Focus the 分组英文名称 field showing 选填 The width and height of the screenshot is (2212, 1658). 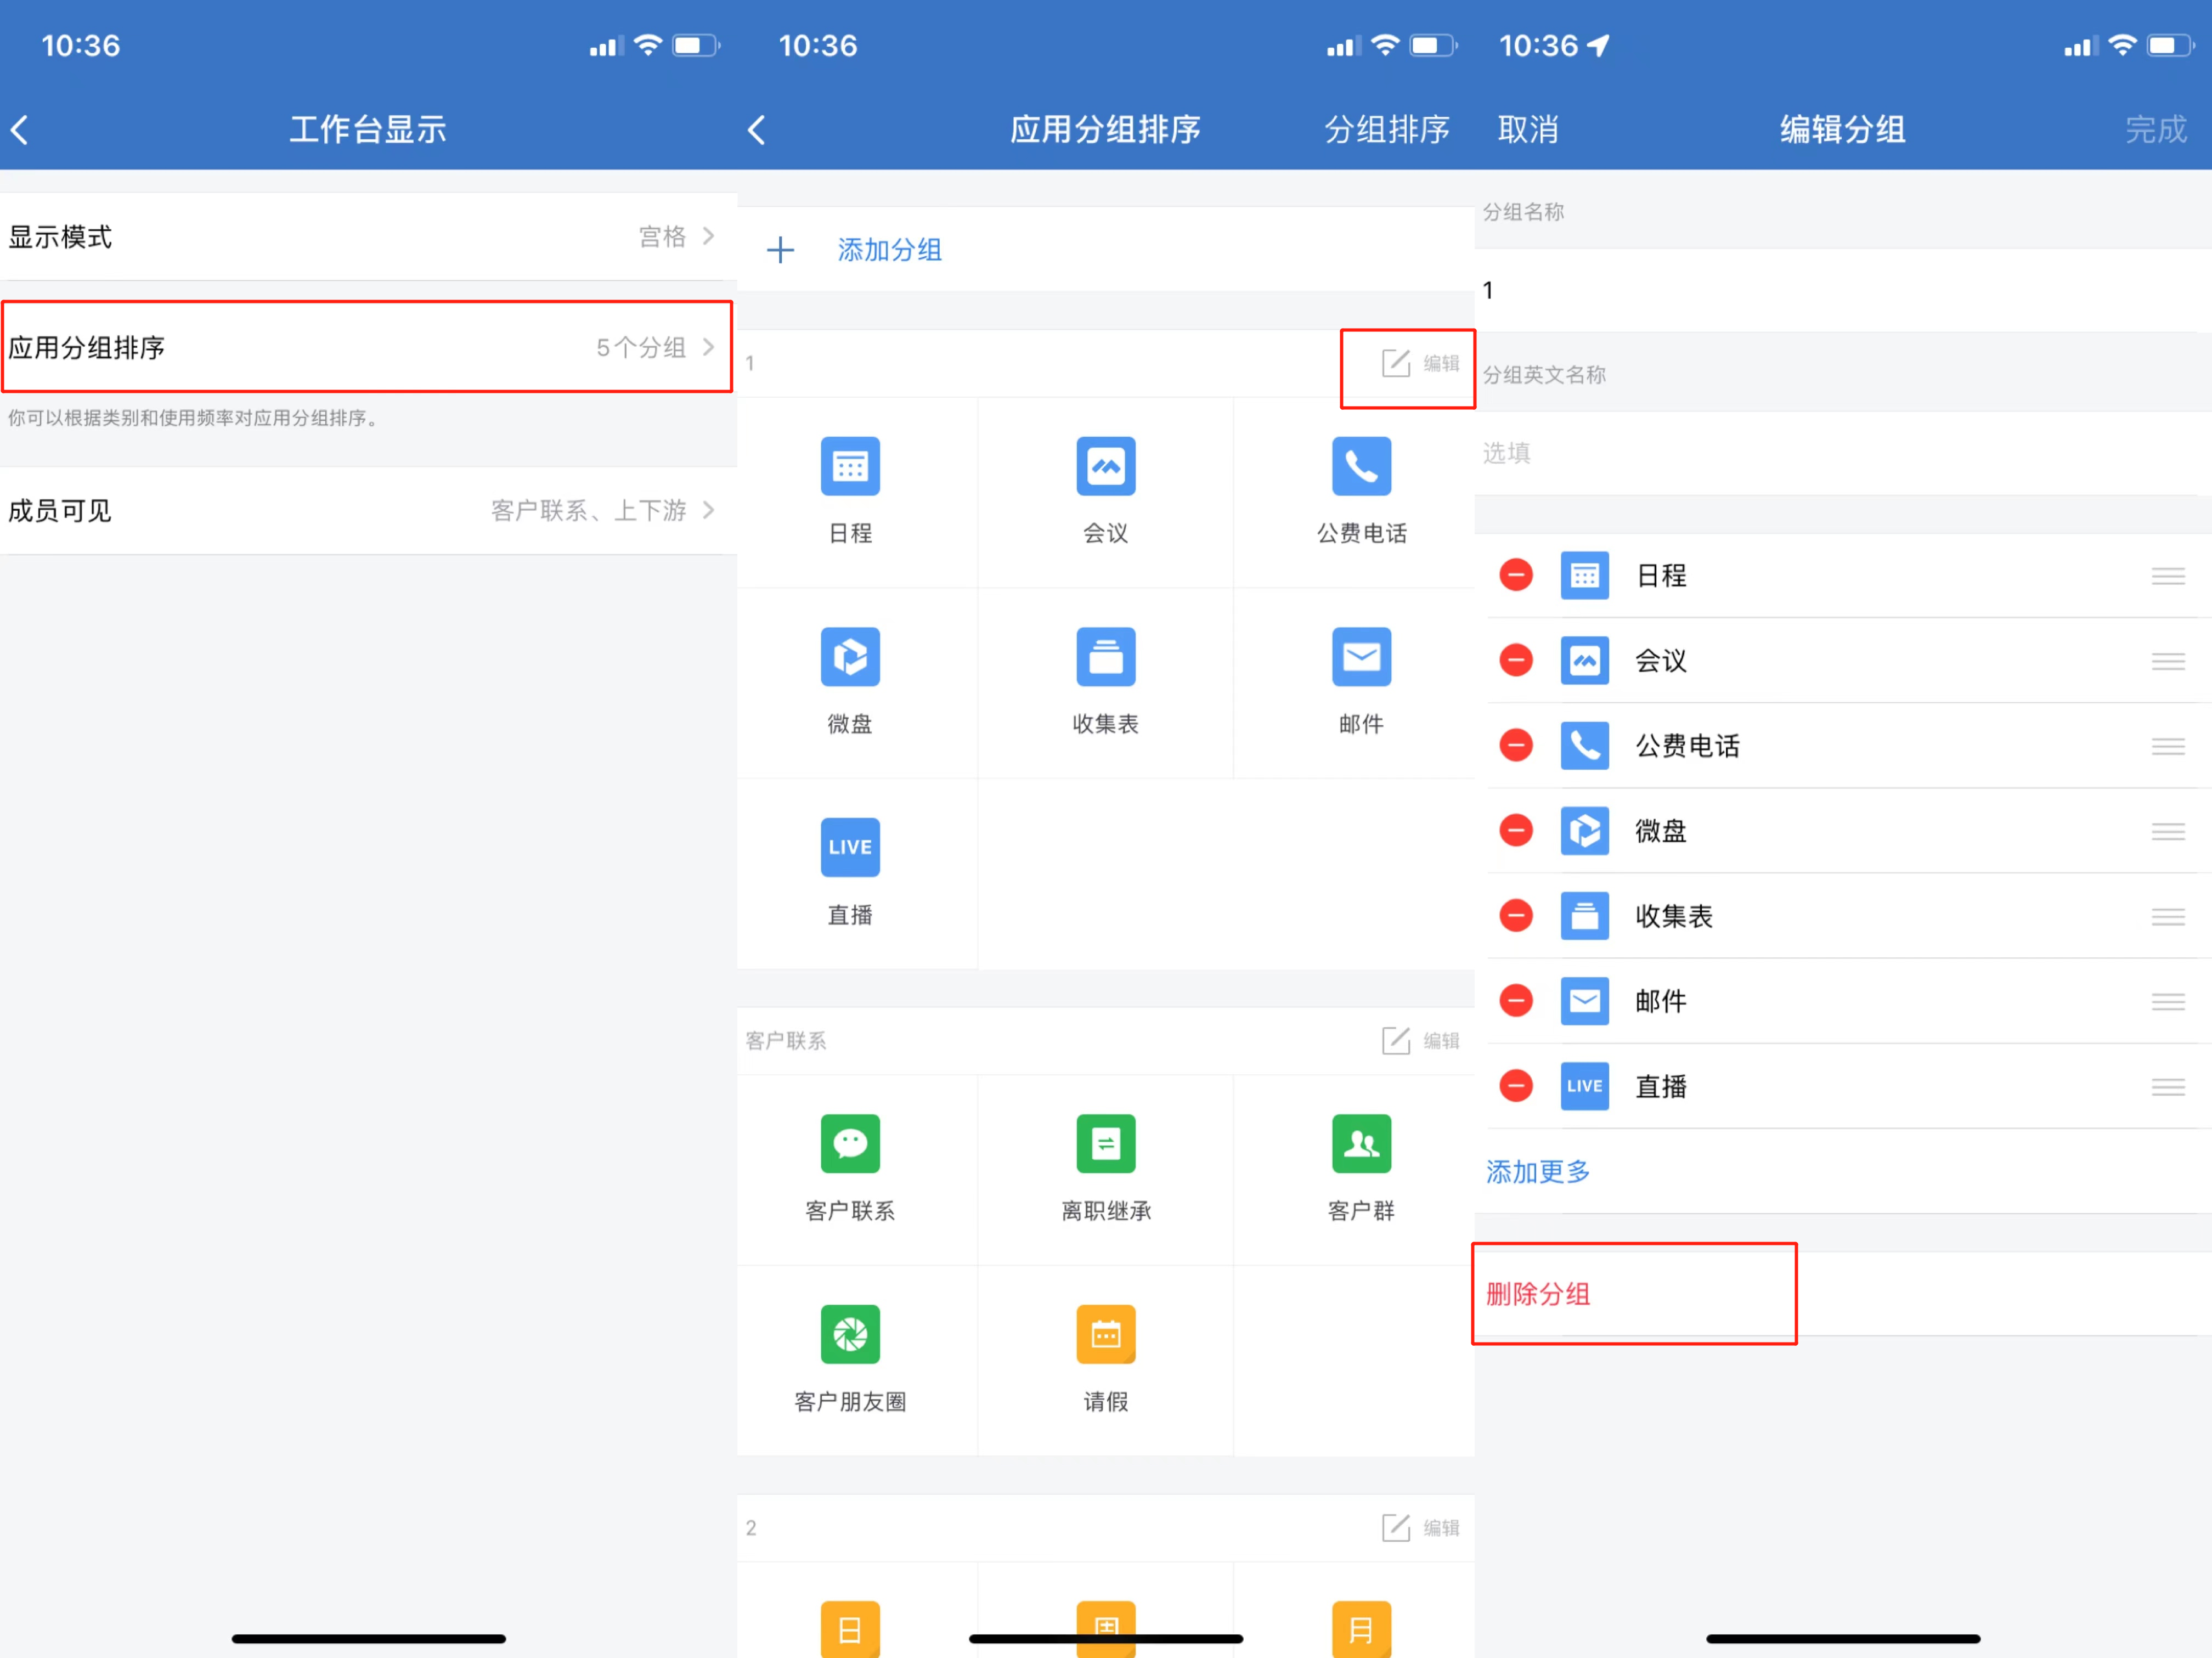point(1843,453)
